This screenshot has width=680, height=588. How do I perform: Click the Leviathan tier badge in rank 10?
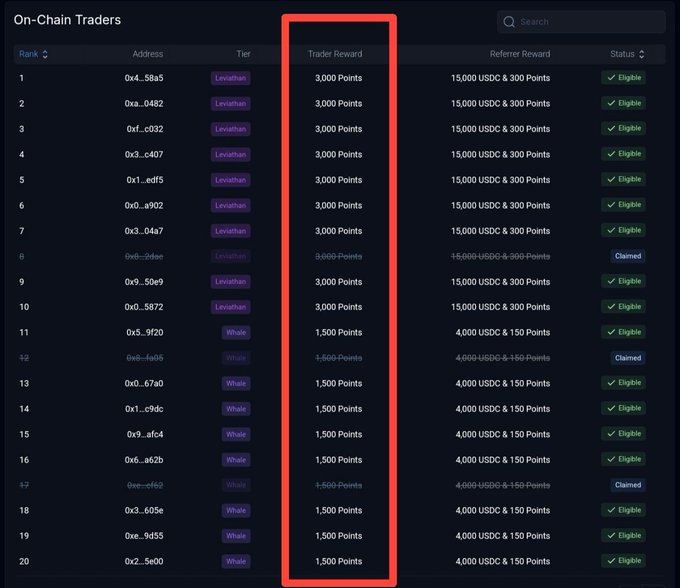pyautogui.click(x=231, y=307)
